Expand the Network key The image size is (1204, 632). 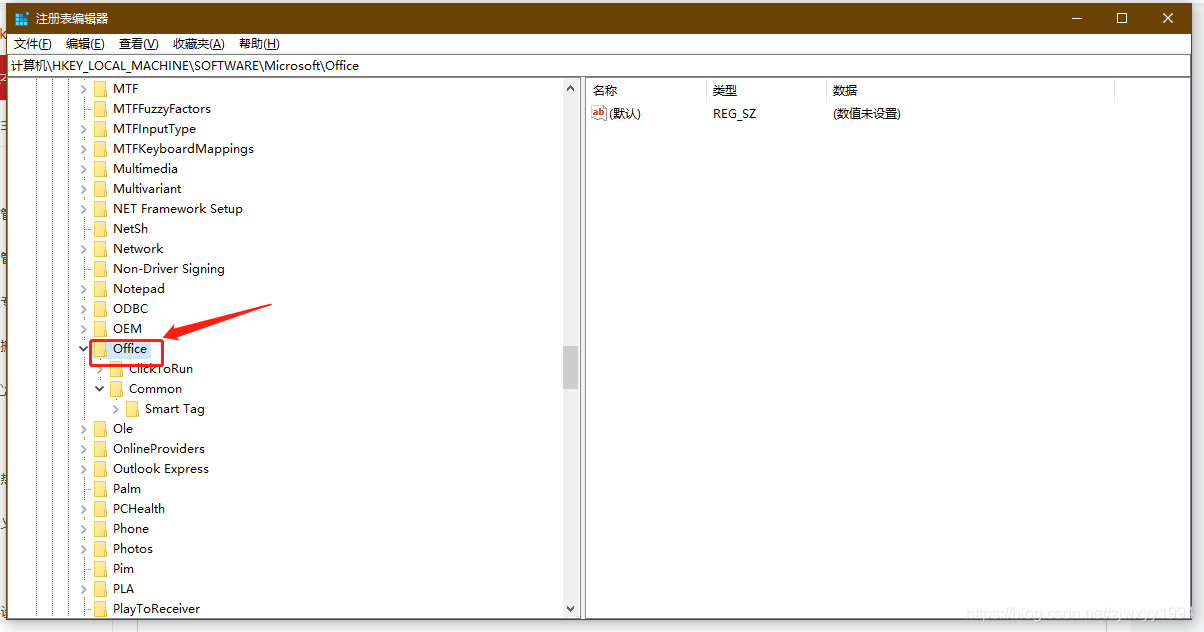[84, 249]
